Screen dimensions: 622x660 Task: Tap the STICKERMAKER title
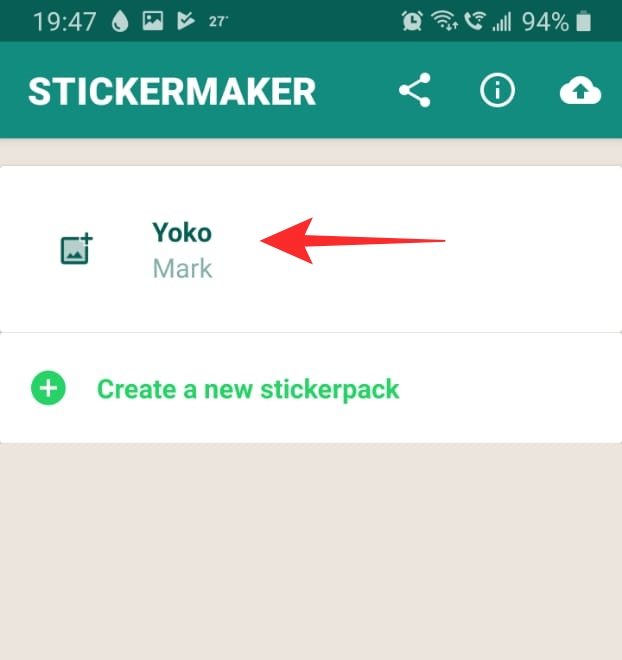click(172, 91)
